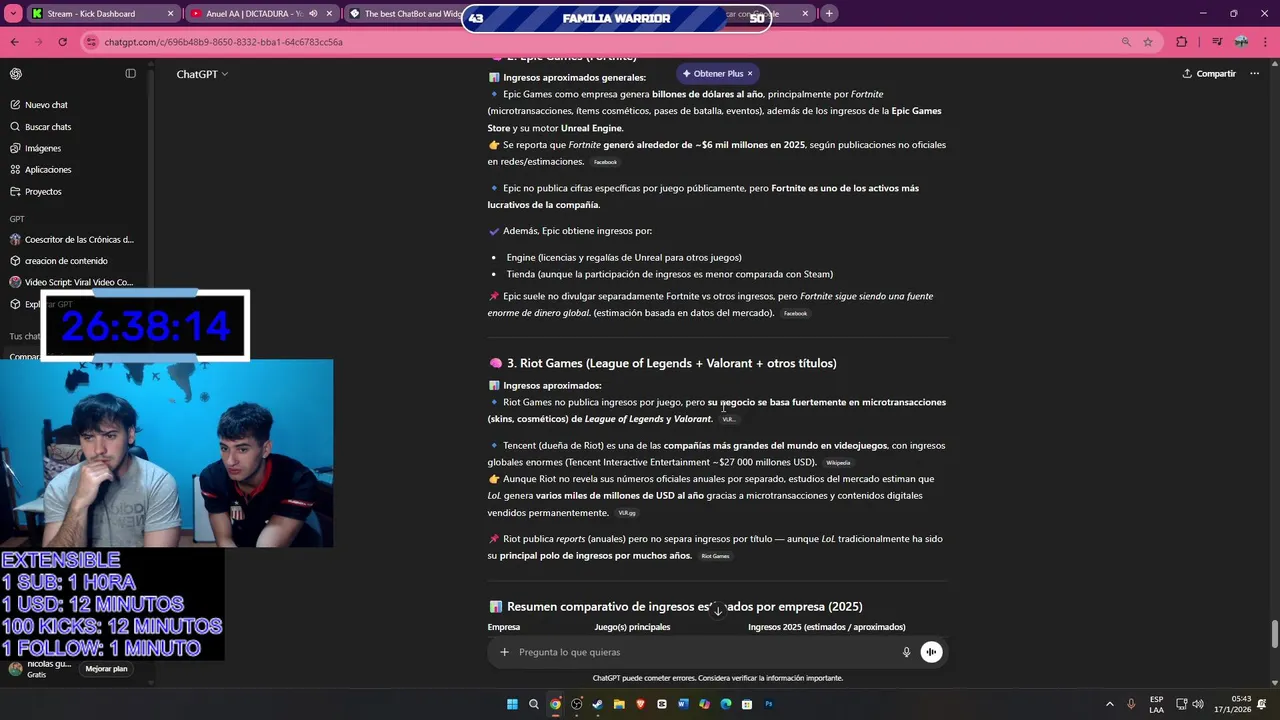The width and height of the screenshot is (1280, 720).
Task: Open OBS Studio from the taskbar
Action: click(576, 704)
